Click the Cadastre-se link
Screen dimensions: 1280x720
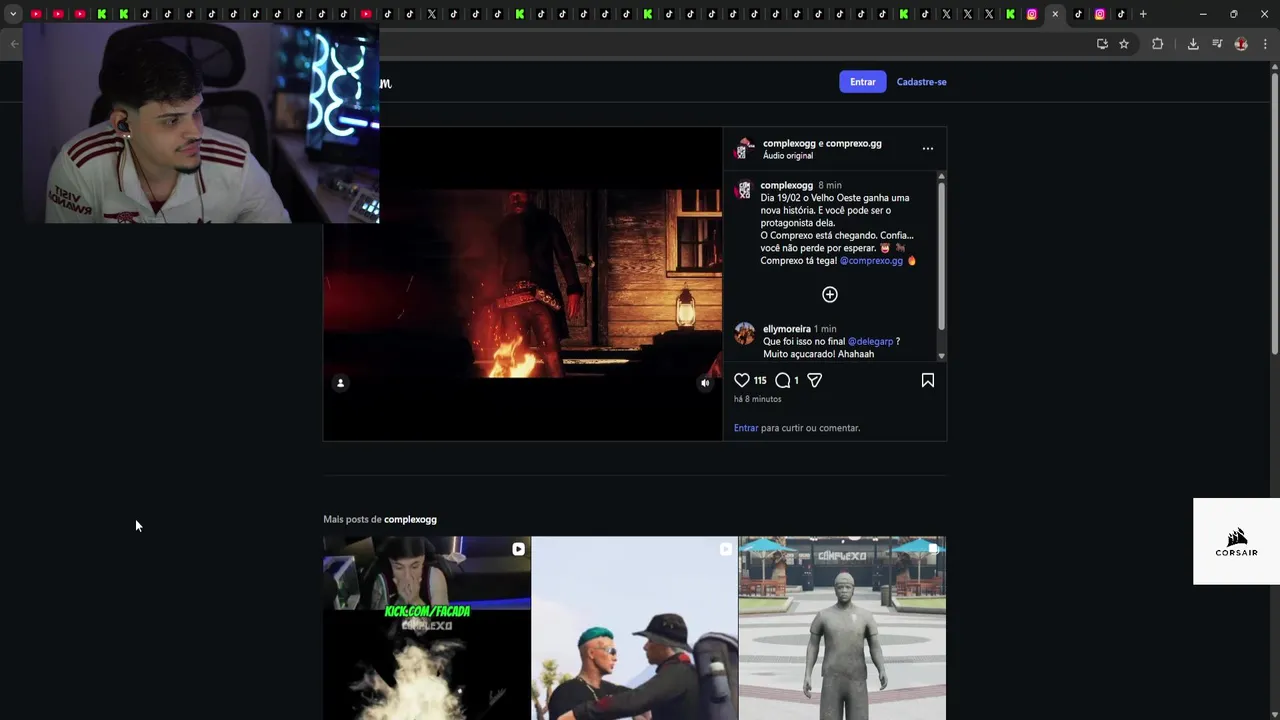pyautogui.click(x=921, y=82)
